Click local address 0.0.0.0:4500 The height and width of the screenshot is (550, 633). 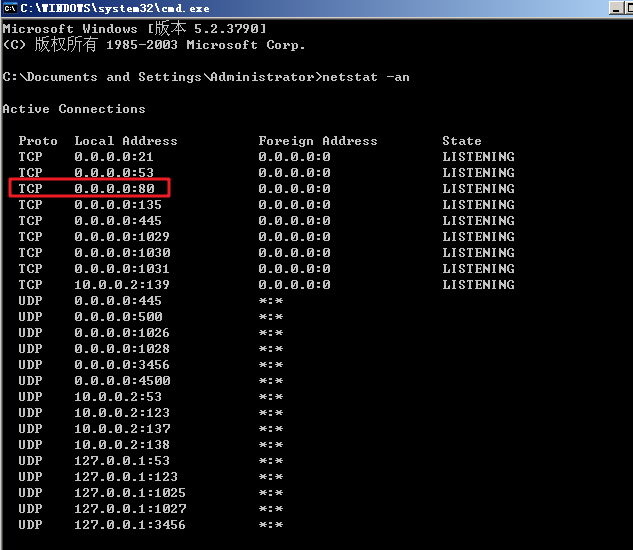pyautogui.click(x=122, y=381)
